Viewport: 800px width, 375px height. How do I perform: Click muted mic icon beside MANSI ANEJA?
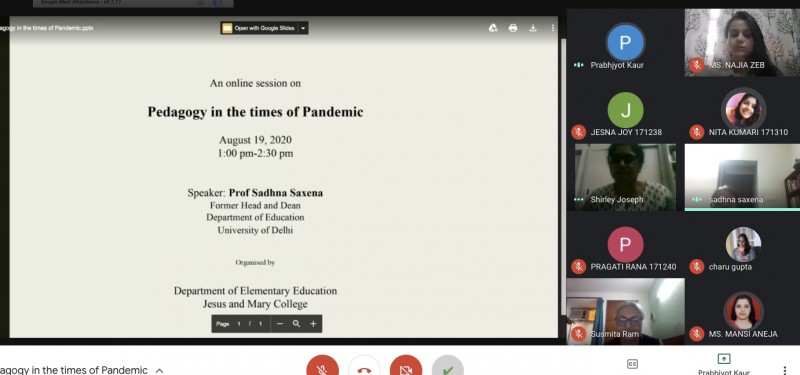696,334
